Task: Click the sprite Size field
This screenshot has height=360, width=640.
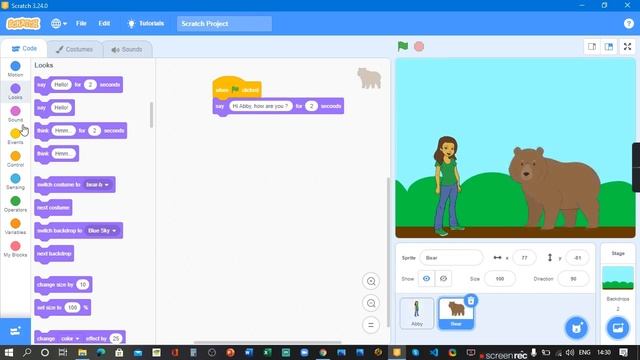Action: click(500, 279)
